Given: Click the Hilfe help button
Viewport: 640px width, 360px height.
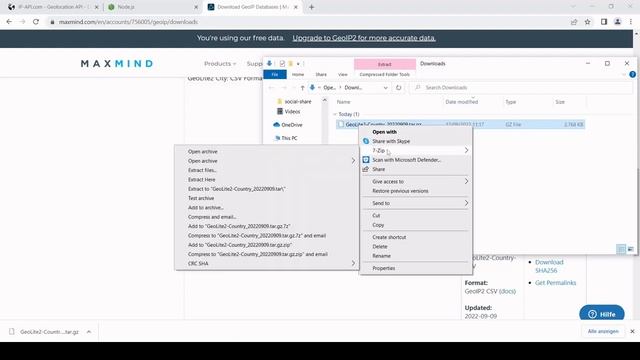Looking at the screenshot, I should [x=602, y=314].
